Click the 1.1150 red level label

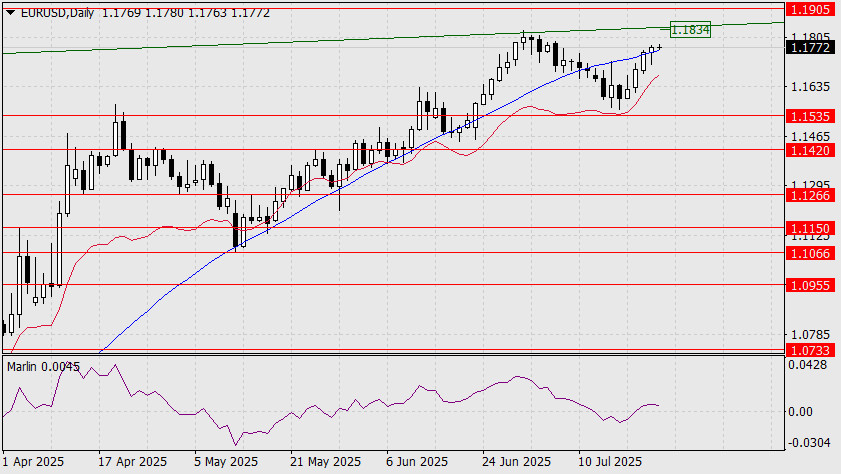tap(810, 228)
